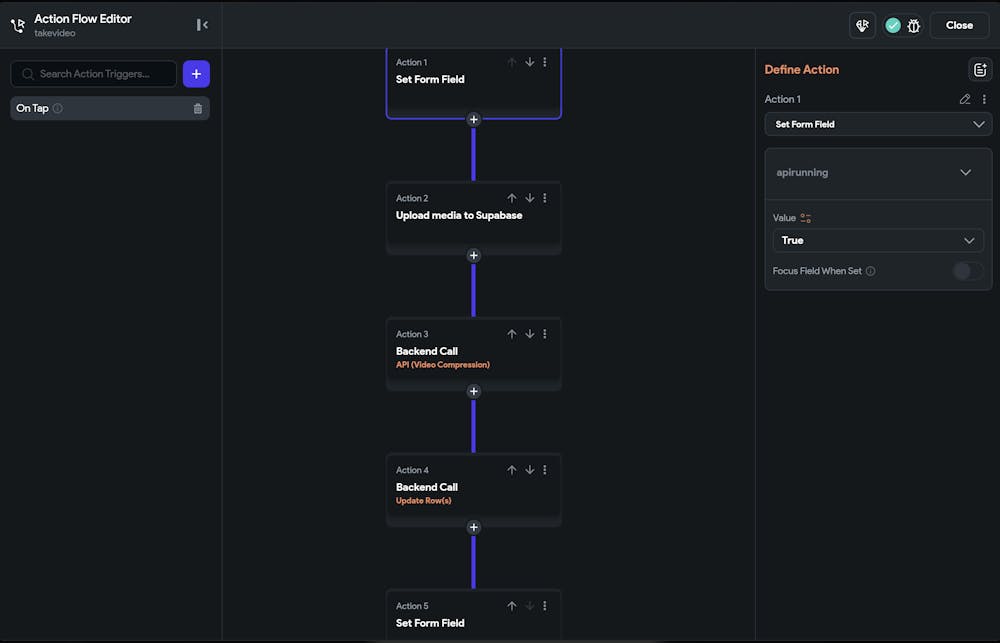The image size is (1000, 643).
Task: Open Action 2 three-dot options menu
Action: [x=545, y=198]
